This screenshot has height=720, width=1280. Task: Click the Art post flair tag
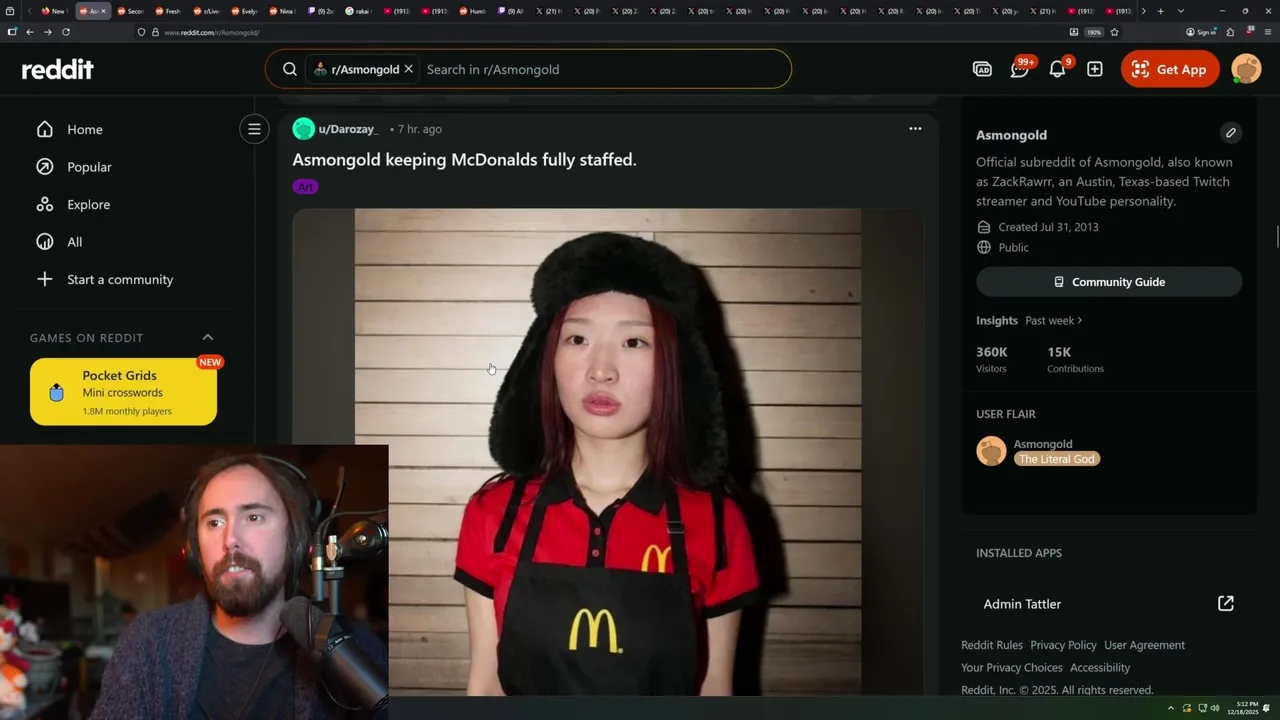(x=306, y=186)
